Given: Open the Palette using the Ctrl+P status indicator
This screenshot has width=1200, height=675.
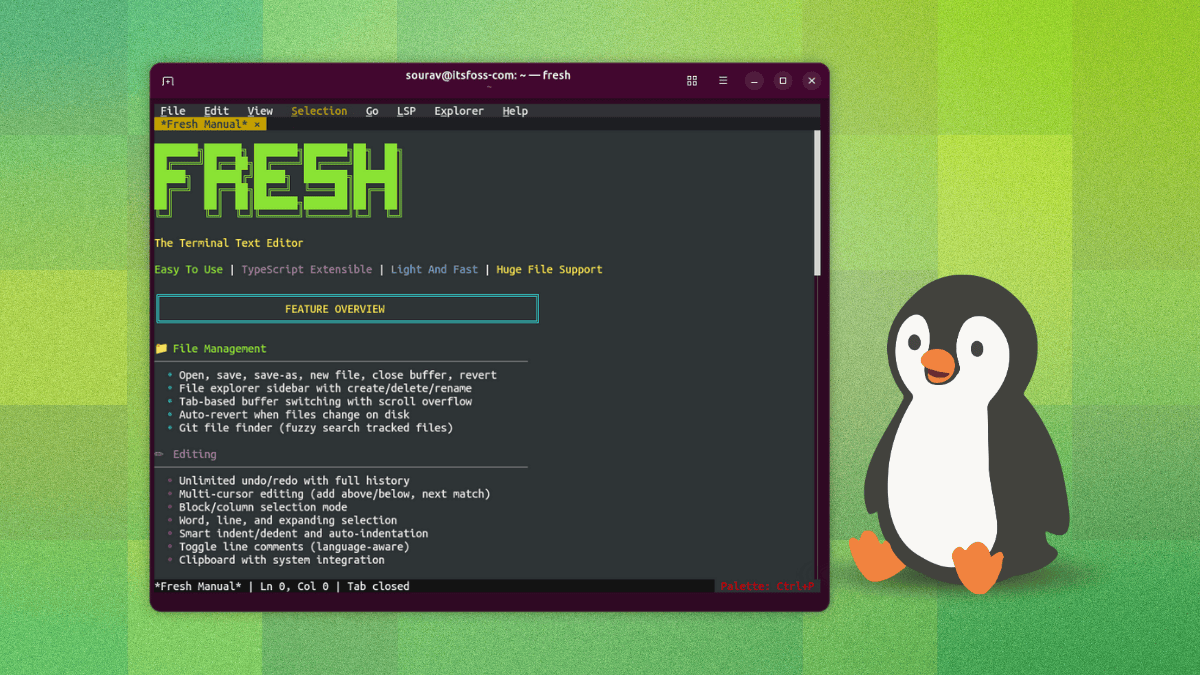Looking at the screenshot, I should (765, 586).
